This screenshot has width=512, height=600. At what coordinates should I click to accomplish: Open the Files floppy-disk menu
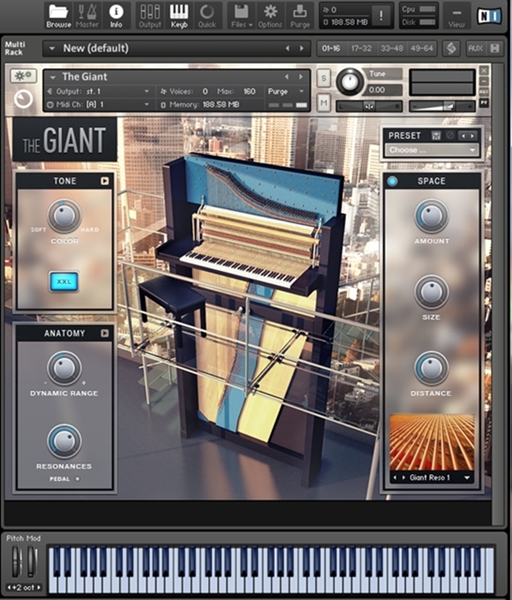click(241, 16)
